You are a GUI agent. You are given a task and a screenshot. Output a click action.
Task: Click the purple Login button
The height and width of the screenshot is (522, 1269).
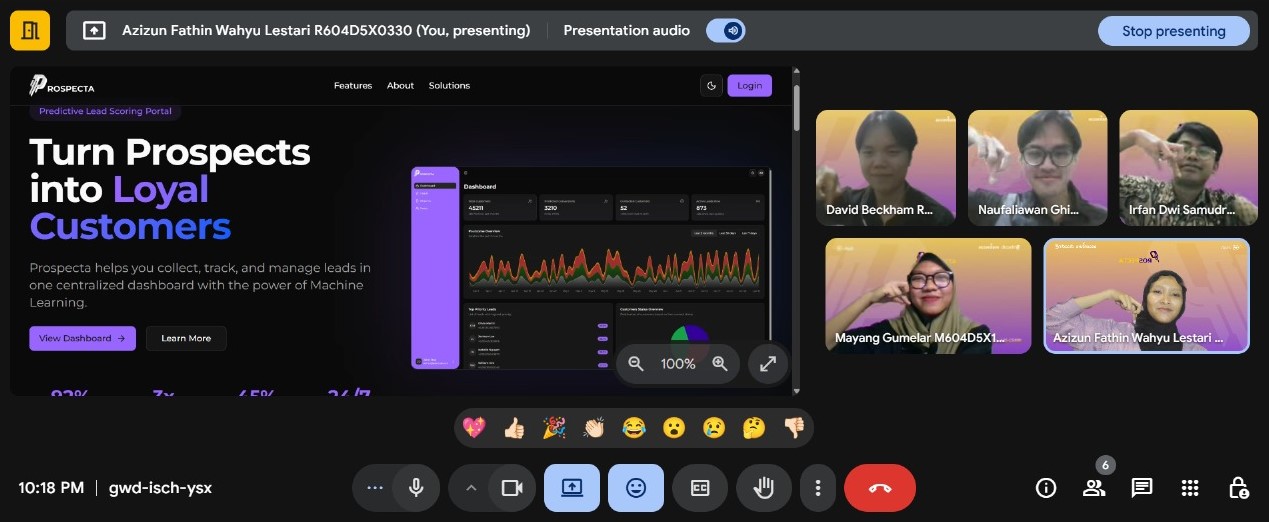point(749,86)
